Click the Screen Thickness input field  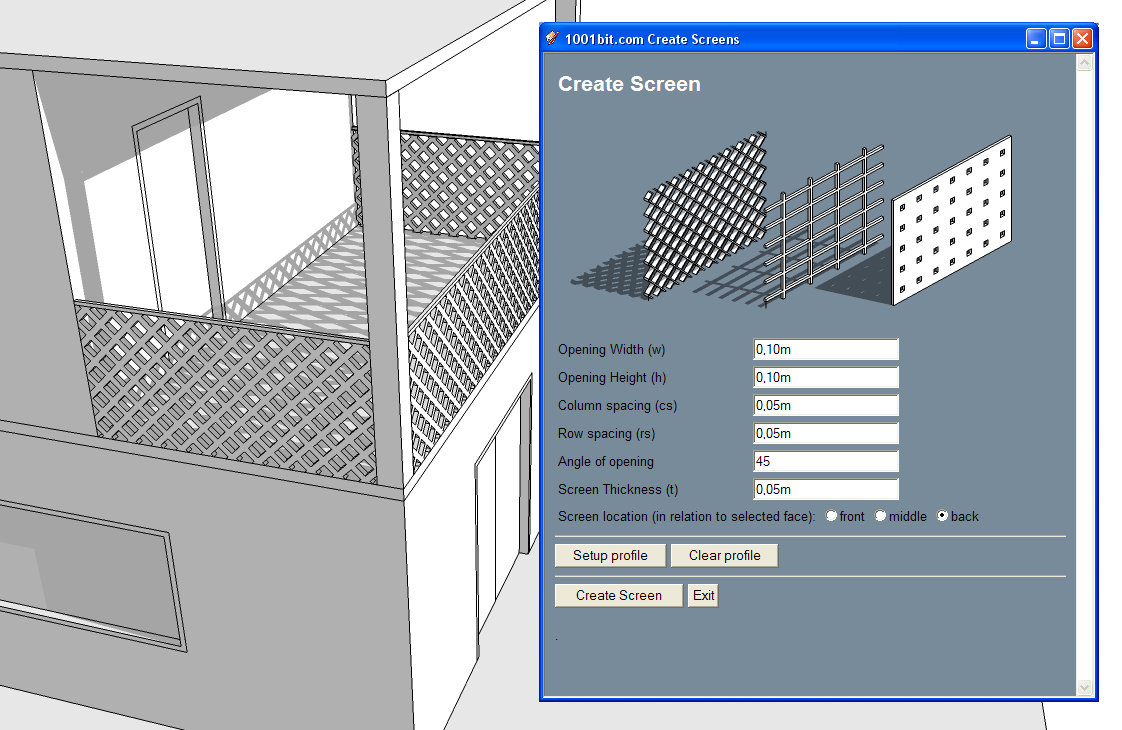[x=826, y=490]
